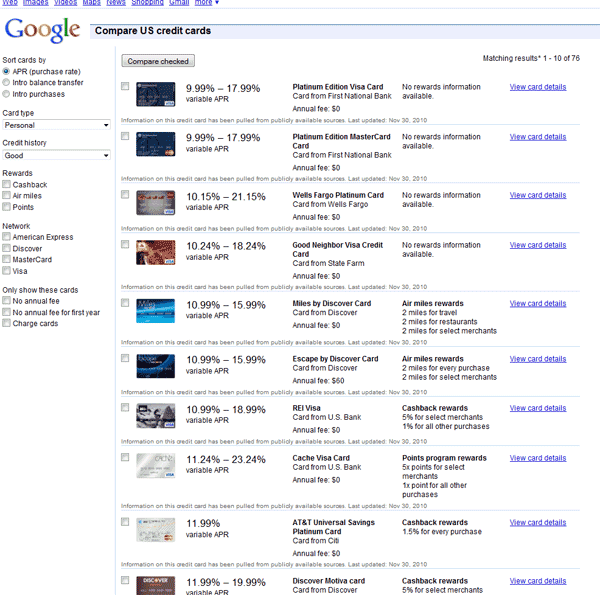Go to Images in top navigation
600x595 pixels.
click(36, 2)
